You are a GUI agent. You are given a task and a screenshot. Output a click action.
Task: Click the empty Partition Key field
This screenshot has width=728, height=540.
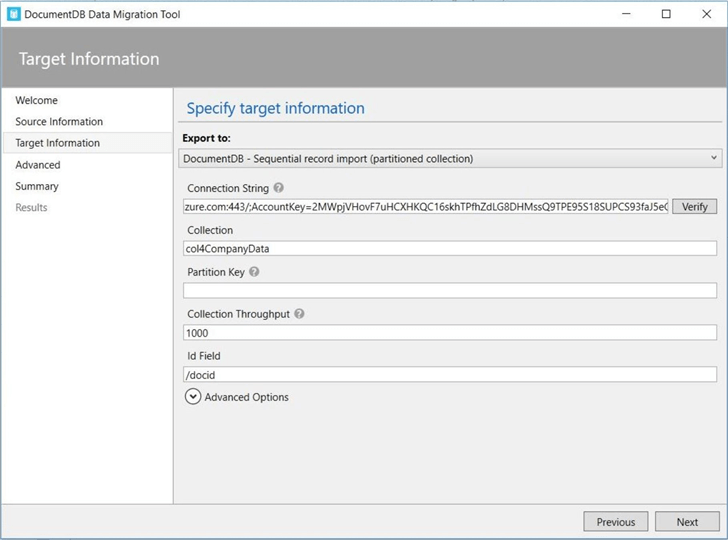(x=450, y=291)
